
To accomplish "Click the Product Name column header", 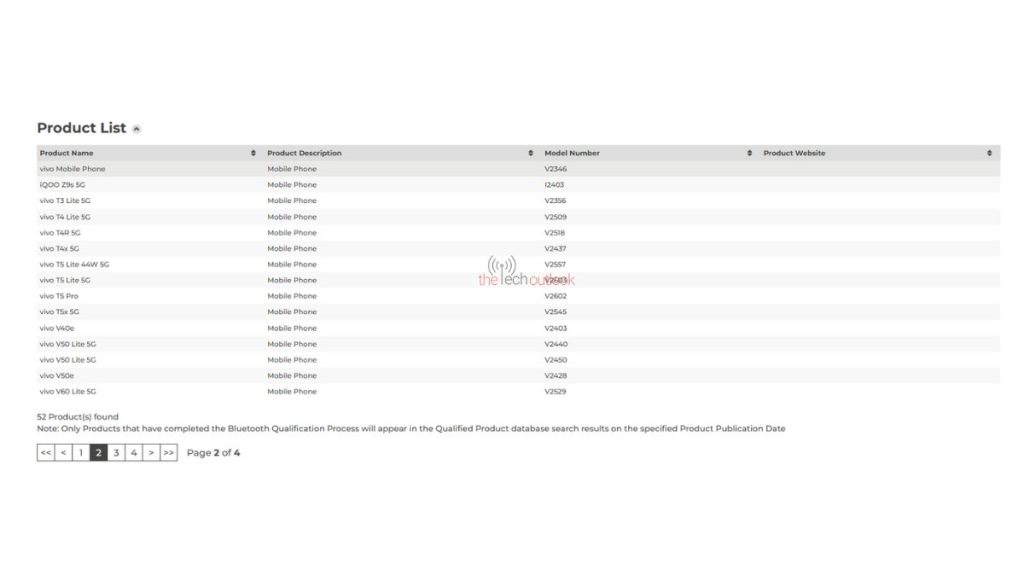I will [x=67, y=153].
